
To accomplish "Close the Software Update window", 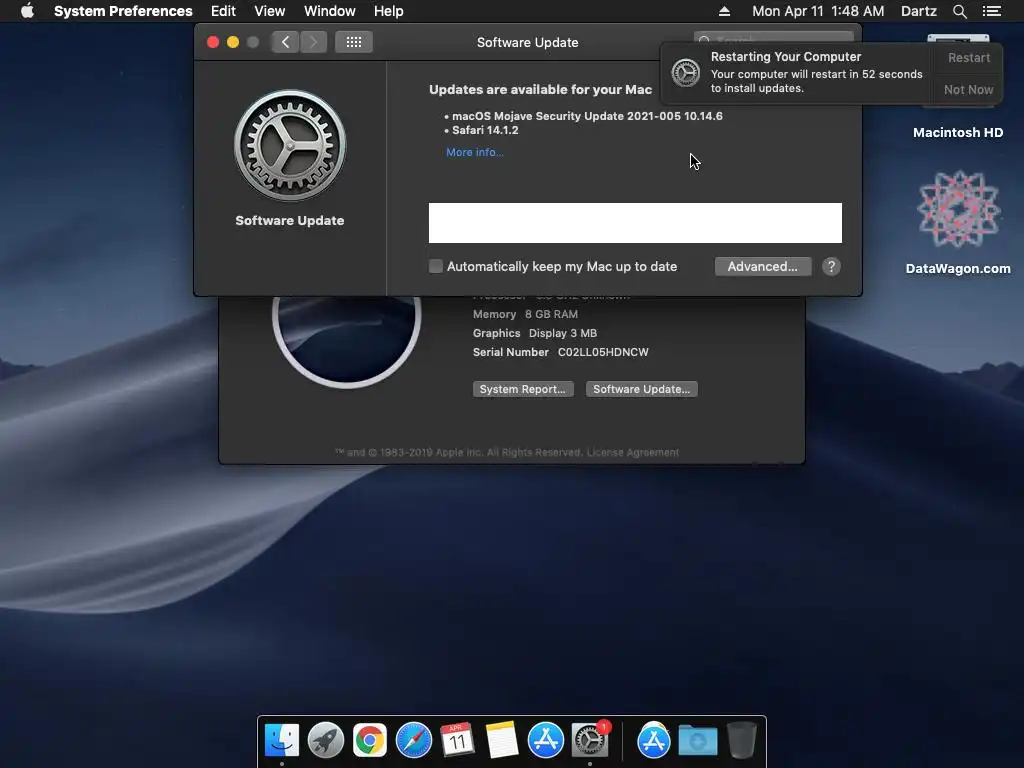I will coord(213,42).
